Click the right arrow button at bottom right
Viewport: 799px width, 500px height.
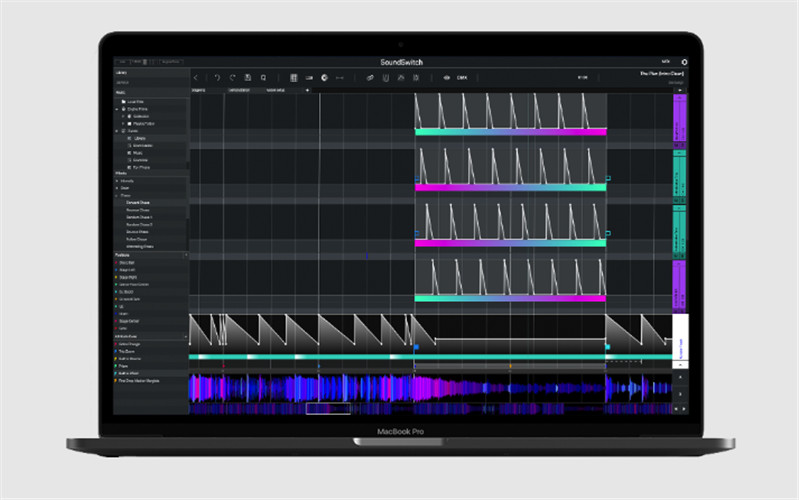(x=684, y=409)
